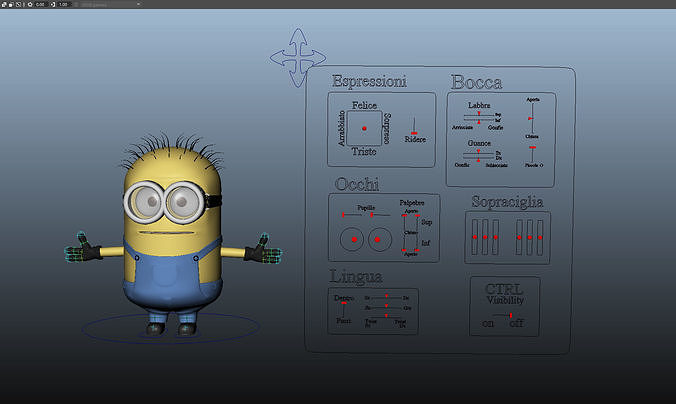Click the Lingua heading text
The height and width of the screenshot is (404, 676).
tap(356, 277)
